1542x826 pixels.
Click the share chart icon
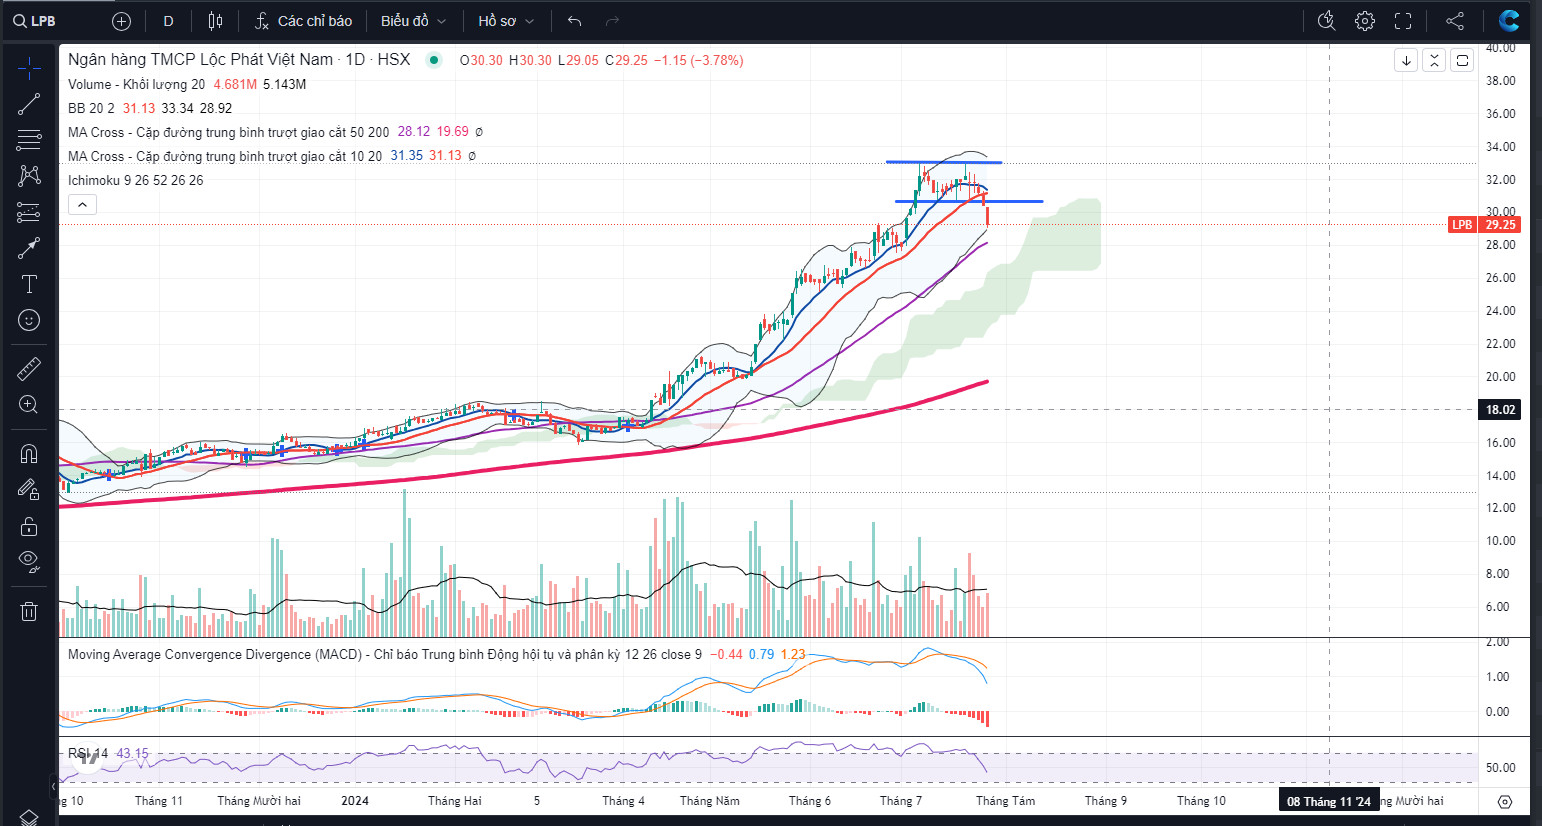1455,21
